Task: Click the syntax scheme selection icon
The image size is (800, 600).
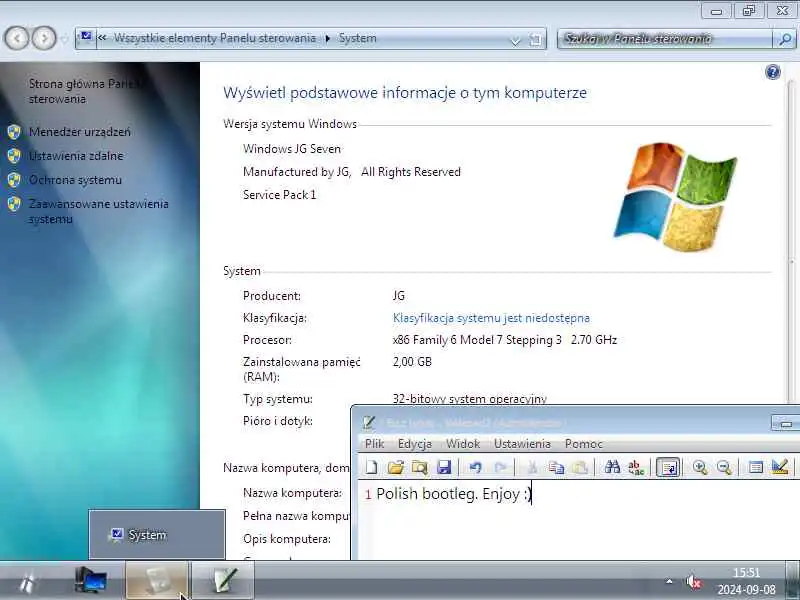Action: point(756,467)
